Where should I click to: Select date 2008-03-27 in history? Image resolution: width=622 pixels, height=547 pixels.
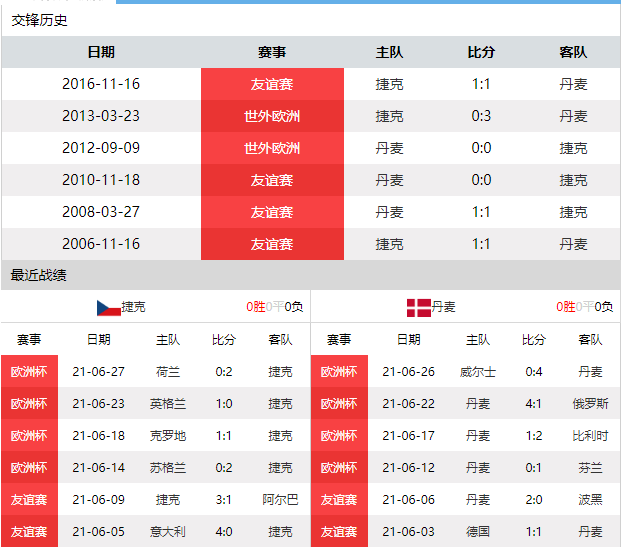click(101, 212)
